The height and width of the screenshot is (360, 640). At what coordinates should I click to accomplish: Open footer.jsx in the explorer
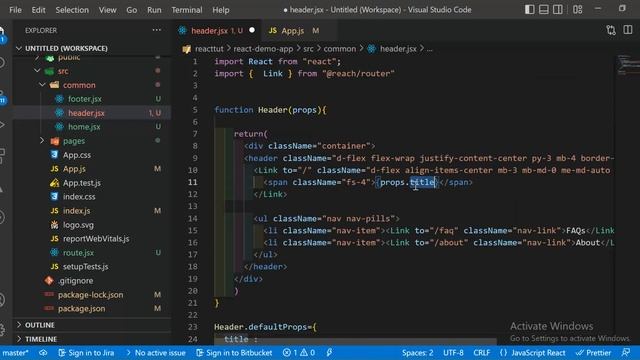pyautogui.click(x=92, y=99)
